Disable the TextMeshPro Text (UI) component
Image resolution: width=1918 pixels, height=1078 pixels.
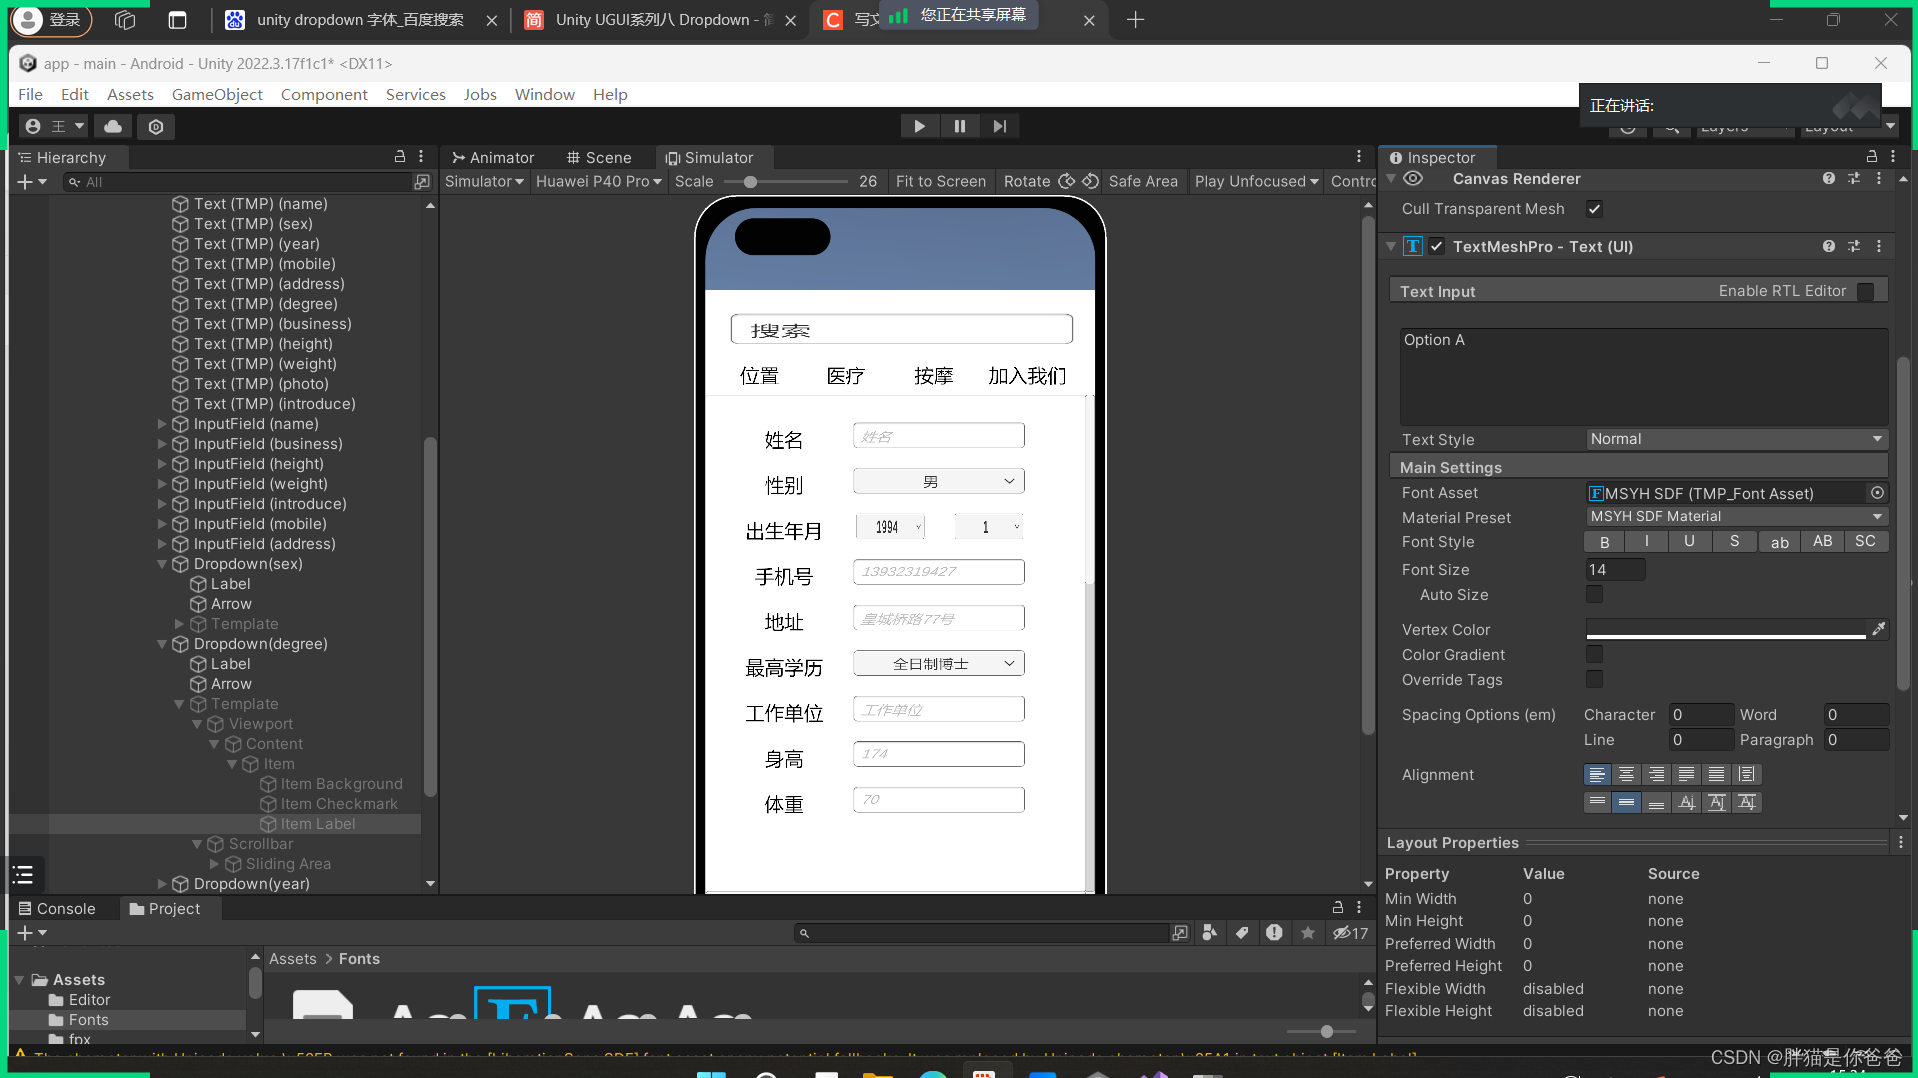coord(1437,246)
